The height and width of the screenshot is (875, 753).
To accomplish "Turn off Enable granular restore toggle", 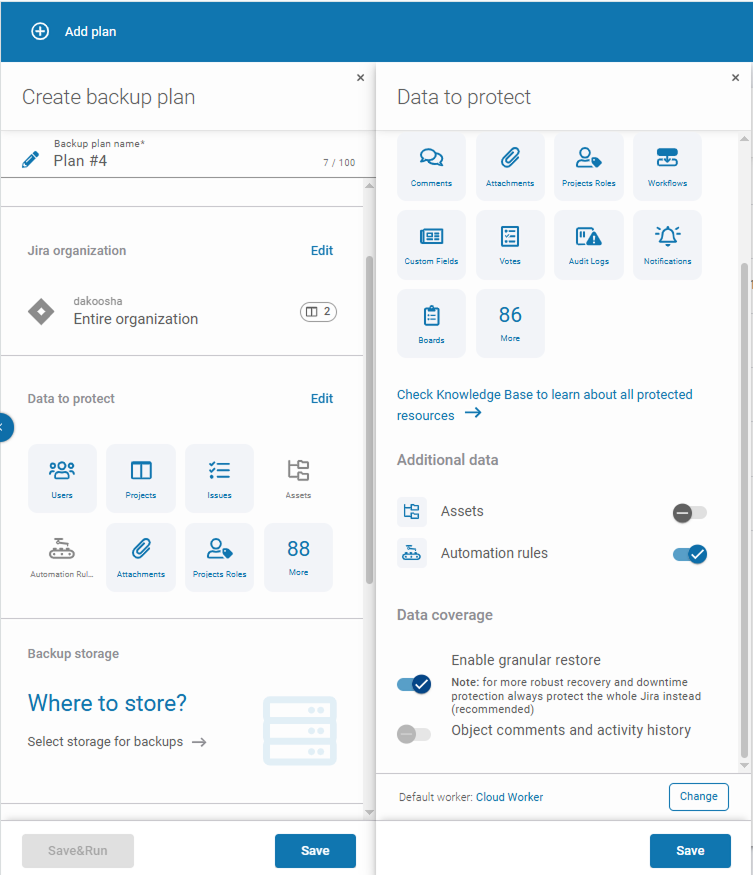I will coord(414,684).
